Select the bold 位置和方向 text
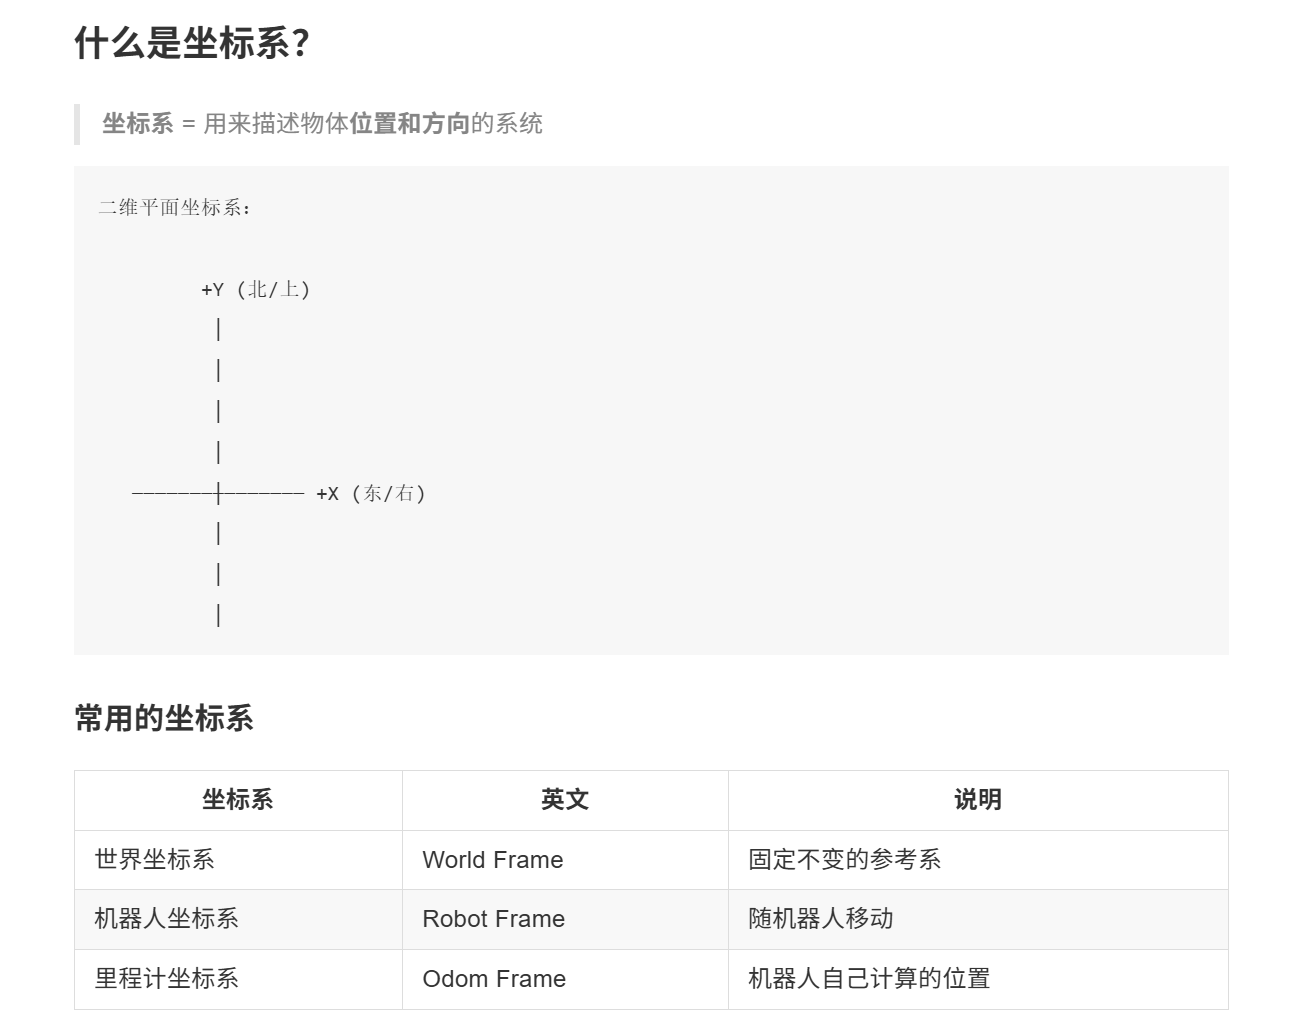The image size is (1303, 1024). (410, 124)
